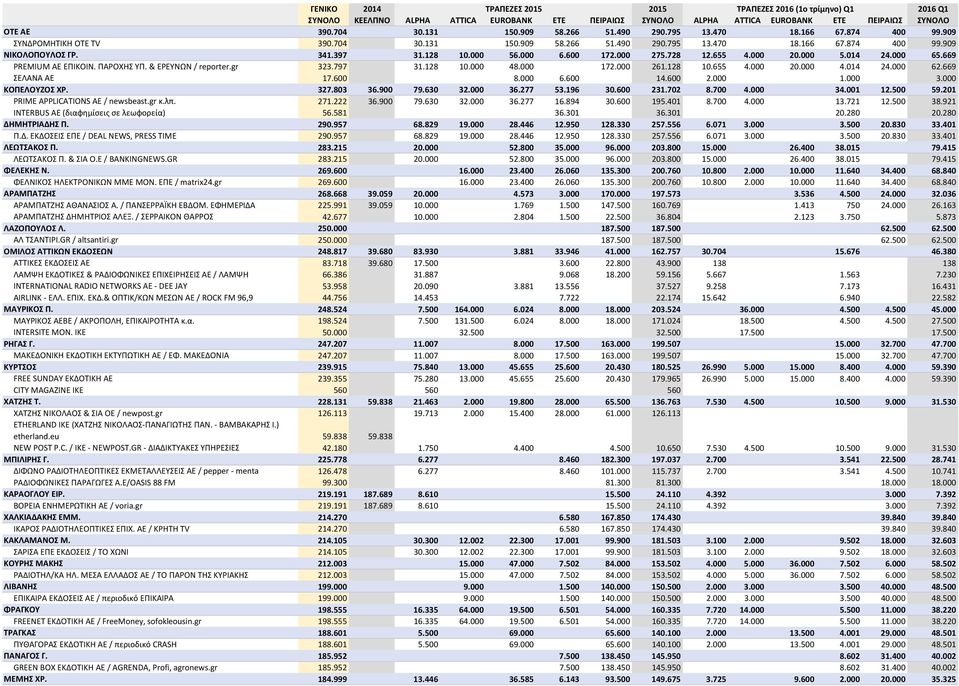This screenshot has width=959, height=686.
Task: Select the ΕΦ. ΜΑΚΕΔΟΝΙΑ row label
Action: point(121,355)
